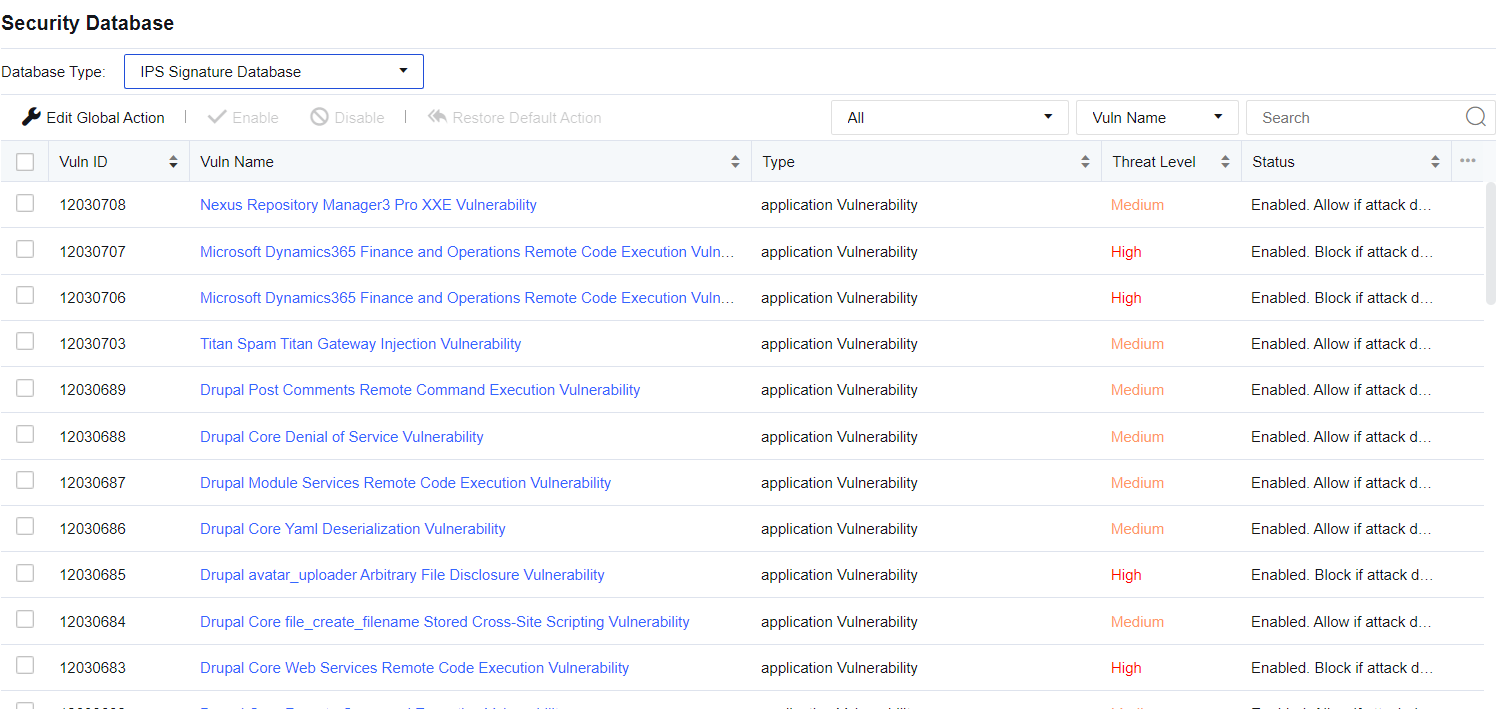Check the box for Vuln ID 12030708

pos(25,203)
